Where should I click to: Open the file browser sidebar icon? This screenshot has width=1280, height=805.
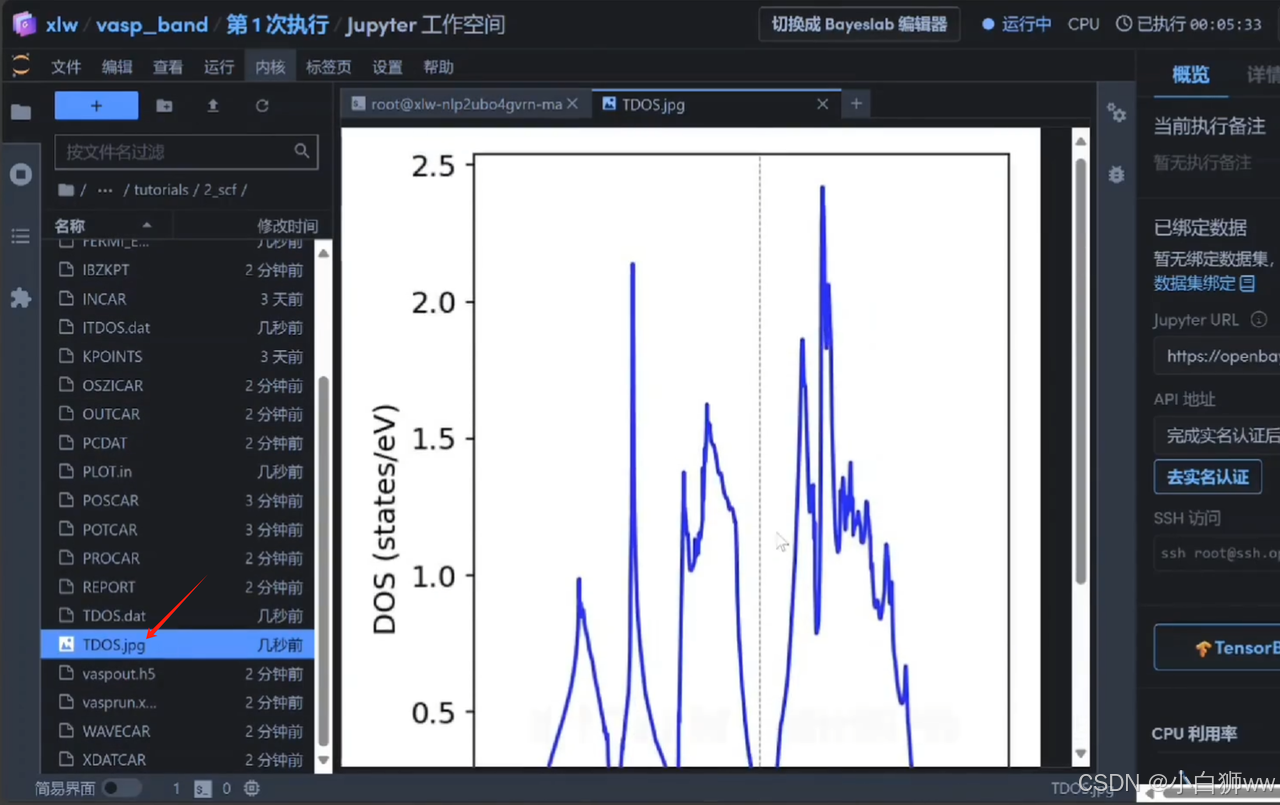21,112
